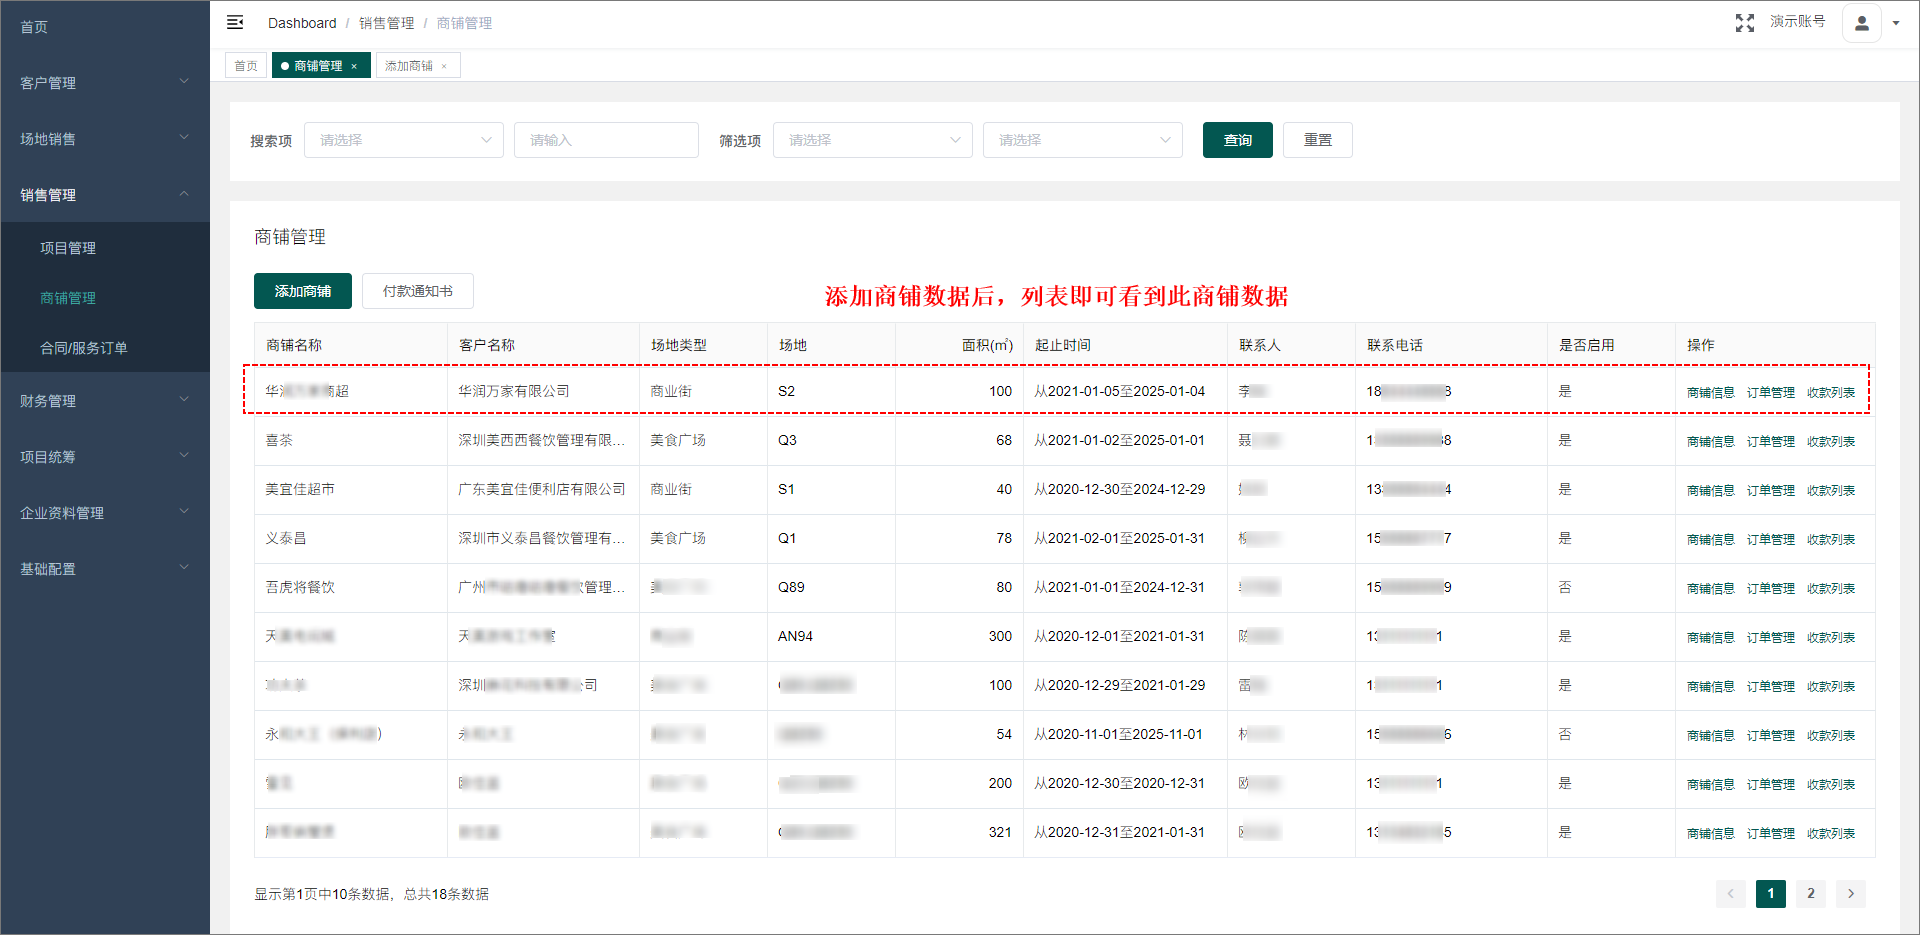Open 商铺信息 for 华润万家有限公司 row

pyautogui.click(x=1711, y=392)
